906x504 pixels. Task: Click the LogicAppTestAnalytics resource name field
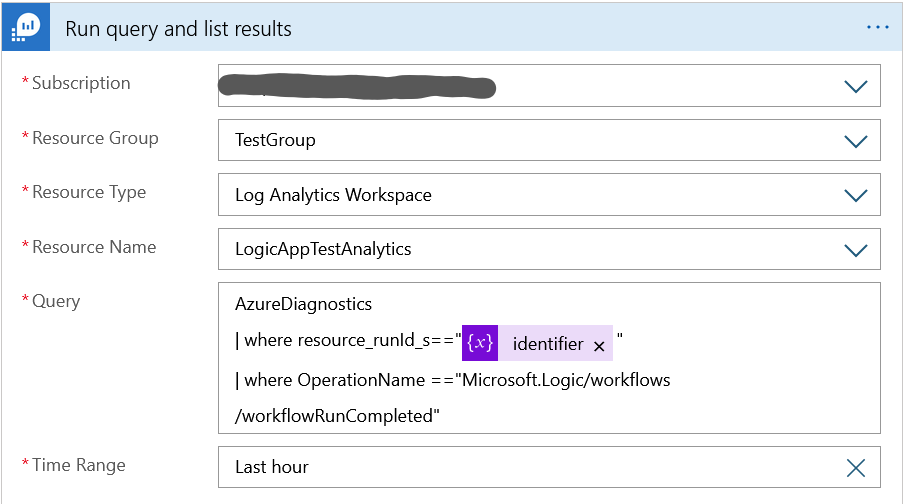coord(323,249)
